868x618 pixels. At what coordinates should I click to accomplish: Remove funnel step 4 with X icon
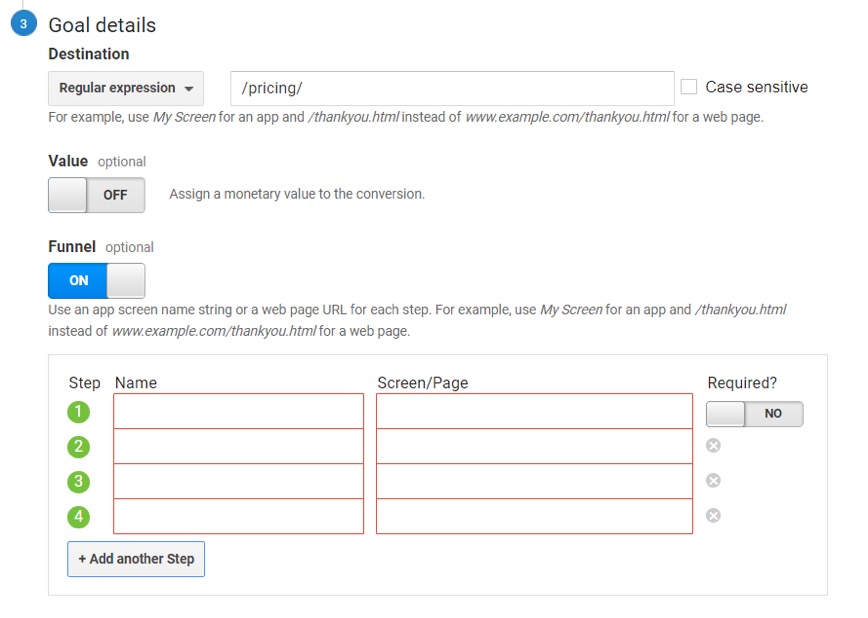pos(713,516)
